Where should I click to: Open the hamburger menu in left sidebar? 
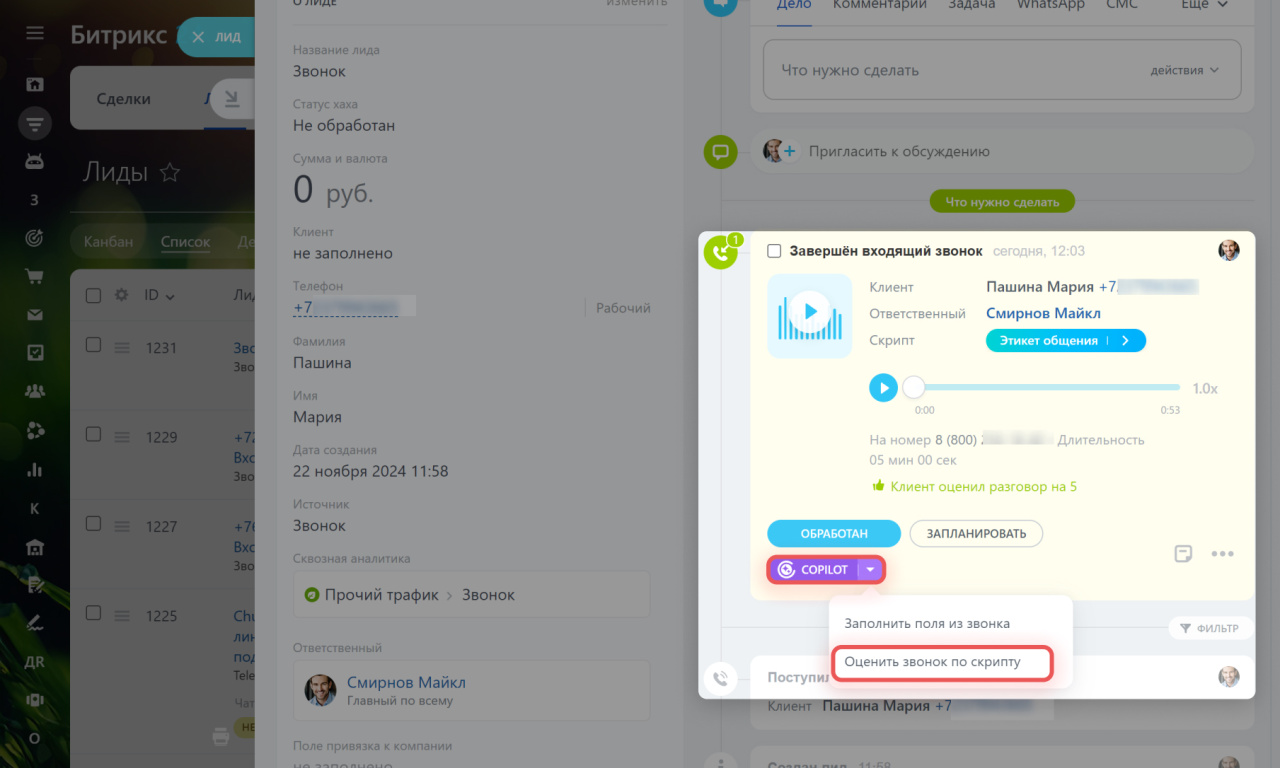point(35,34)
